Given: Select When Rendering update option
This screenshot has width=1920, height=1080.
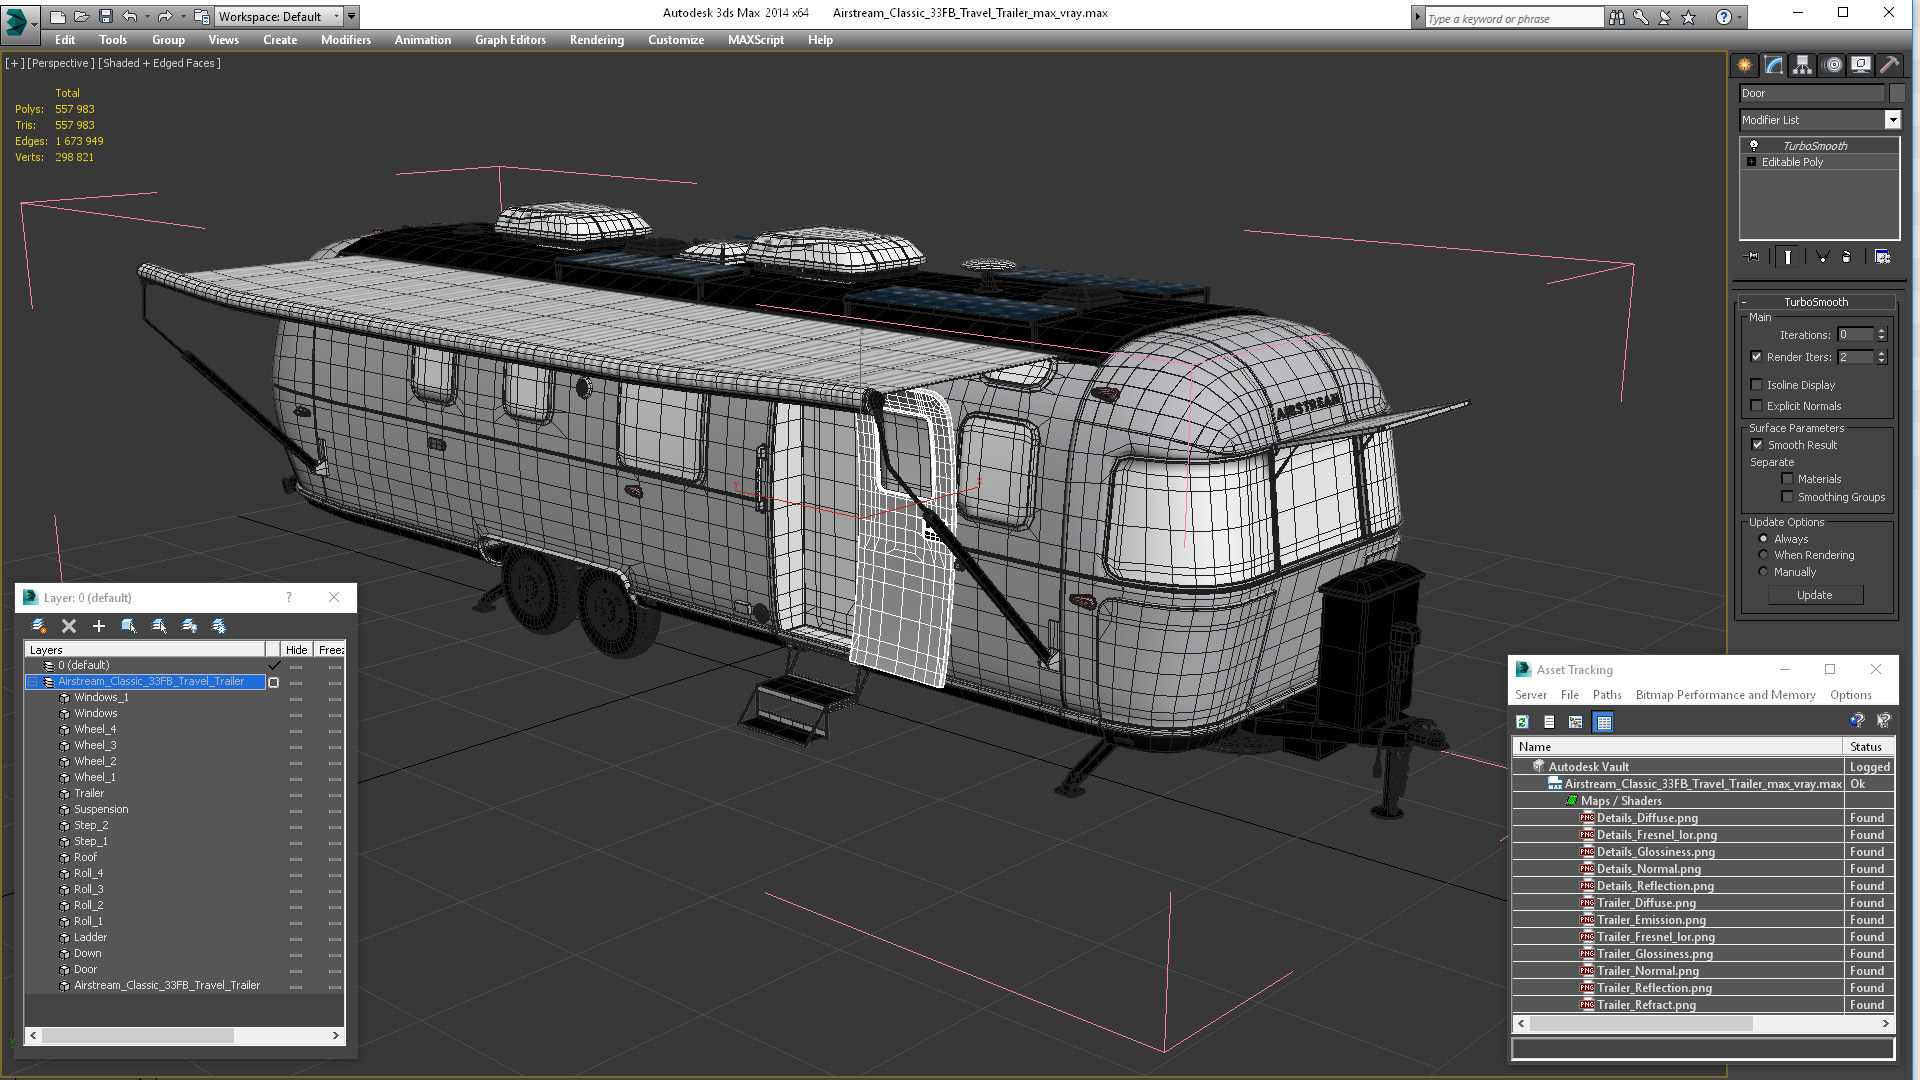Looking at the screenshot, I should tap(1763, 555).
